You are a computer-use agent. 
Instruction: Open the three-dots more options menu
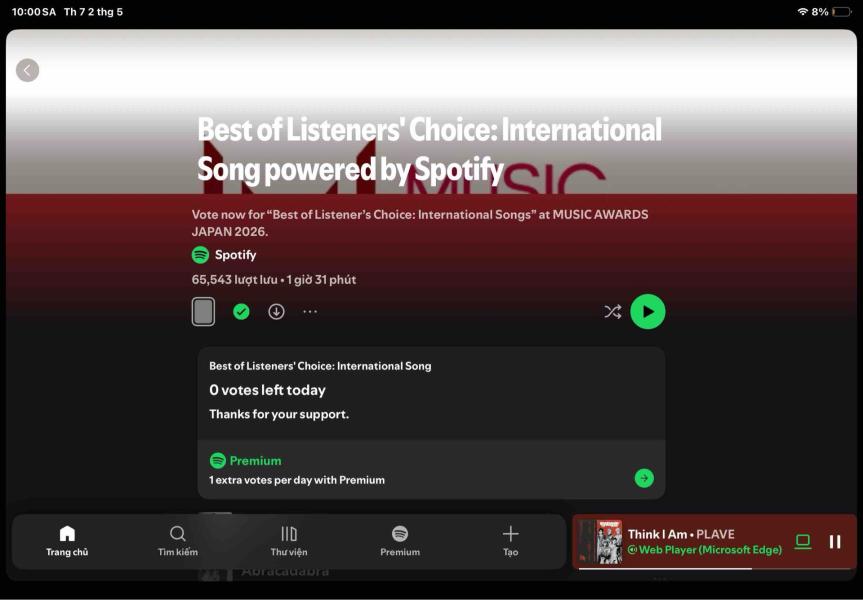point(310,312)
